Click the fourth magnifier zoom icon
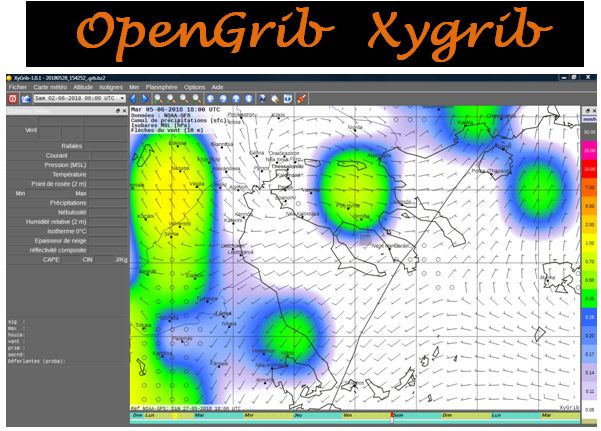 pyautogui.click(x=197, y=99)
